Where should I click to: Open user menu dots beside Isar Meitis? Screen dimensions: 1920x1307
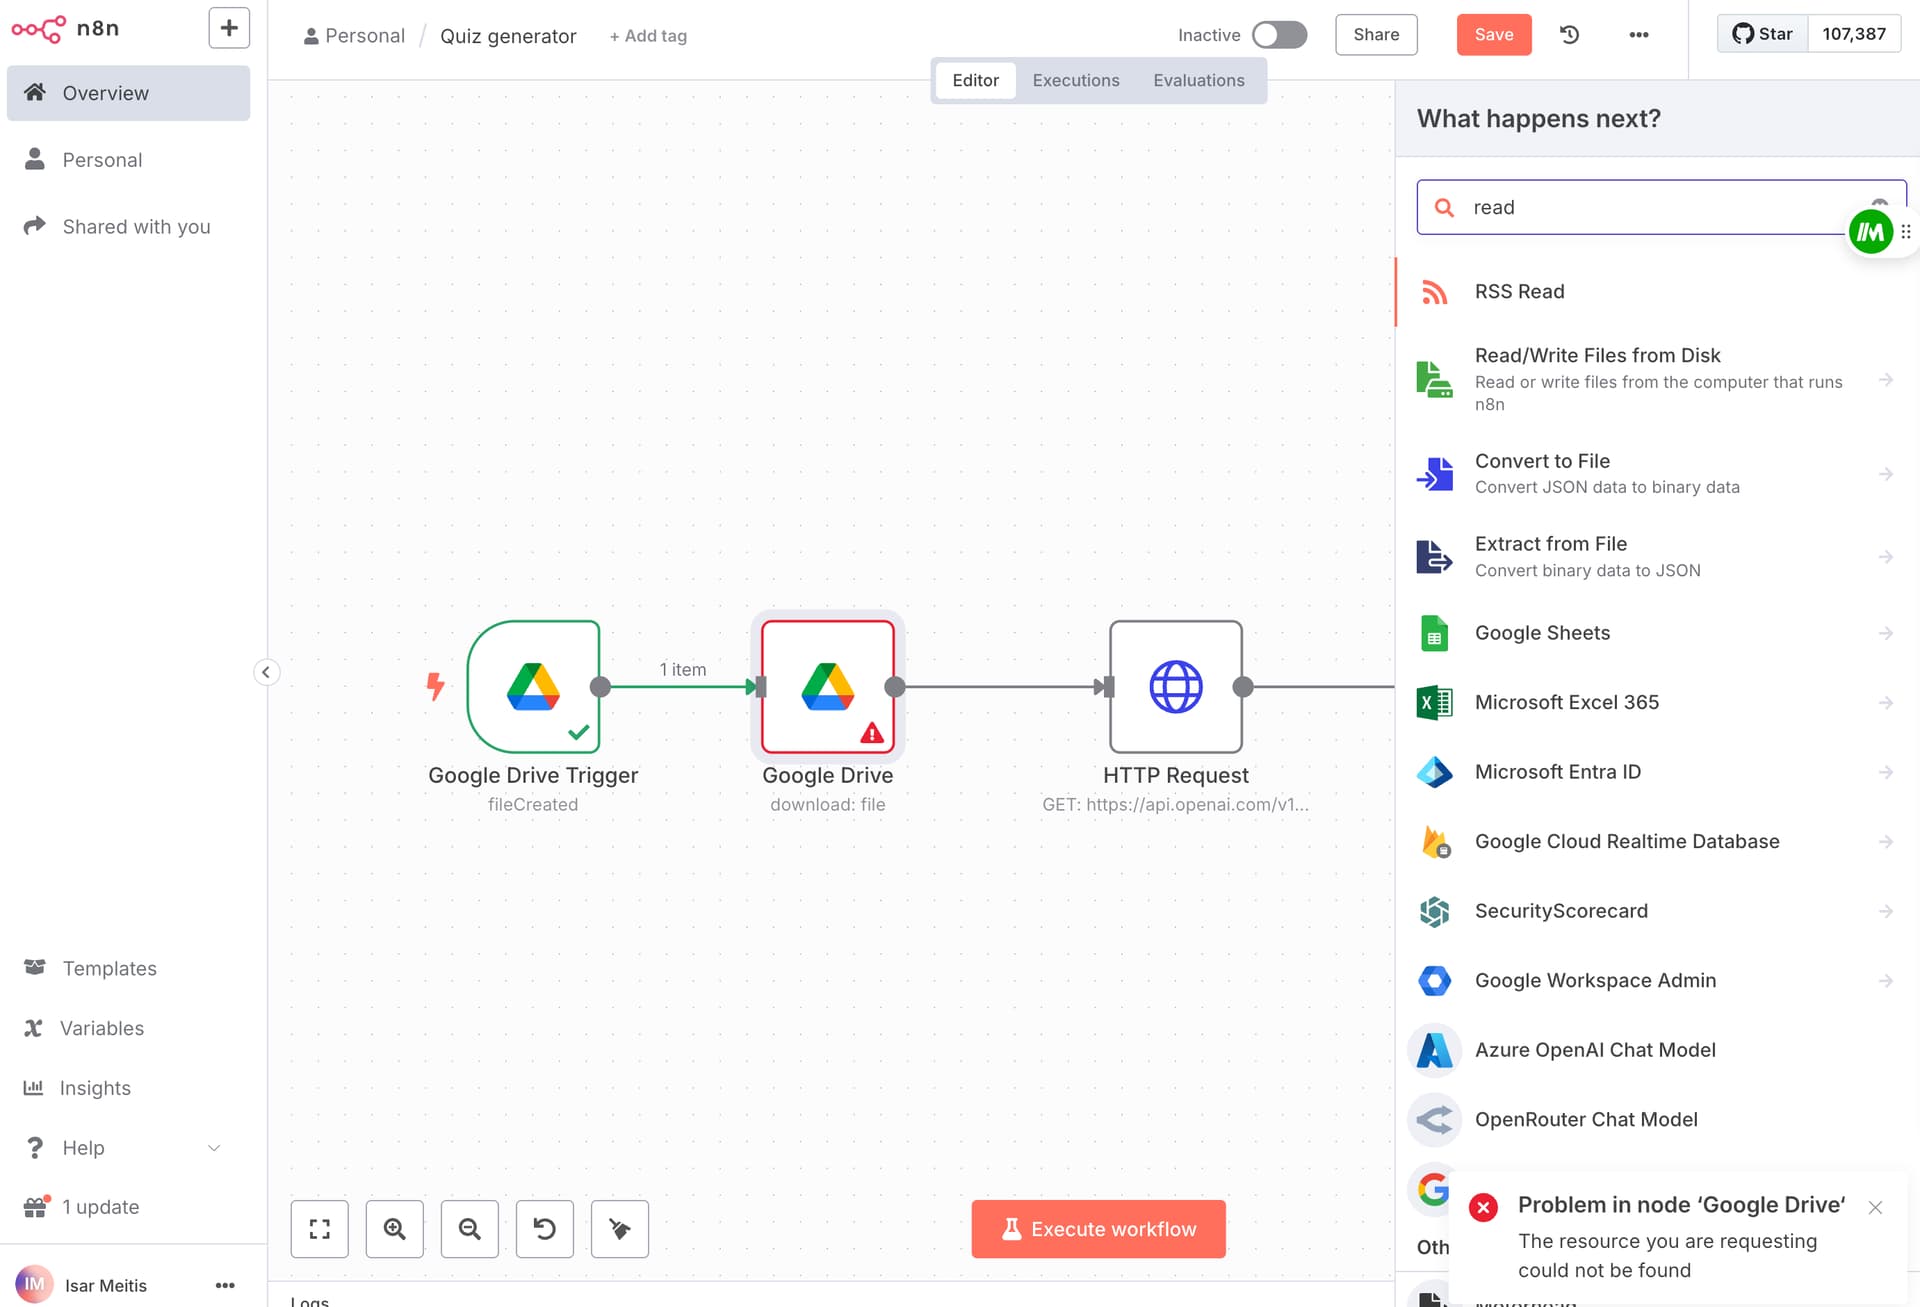click(x=225, y=1286)
